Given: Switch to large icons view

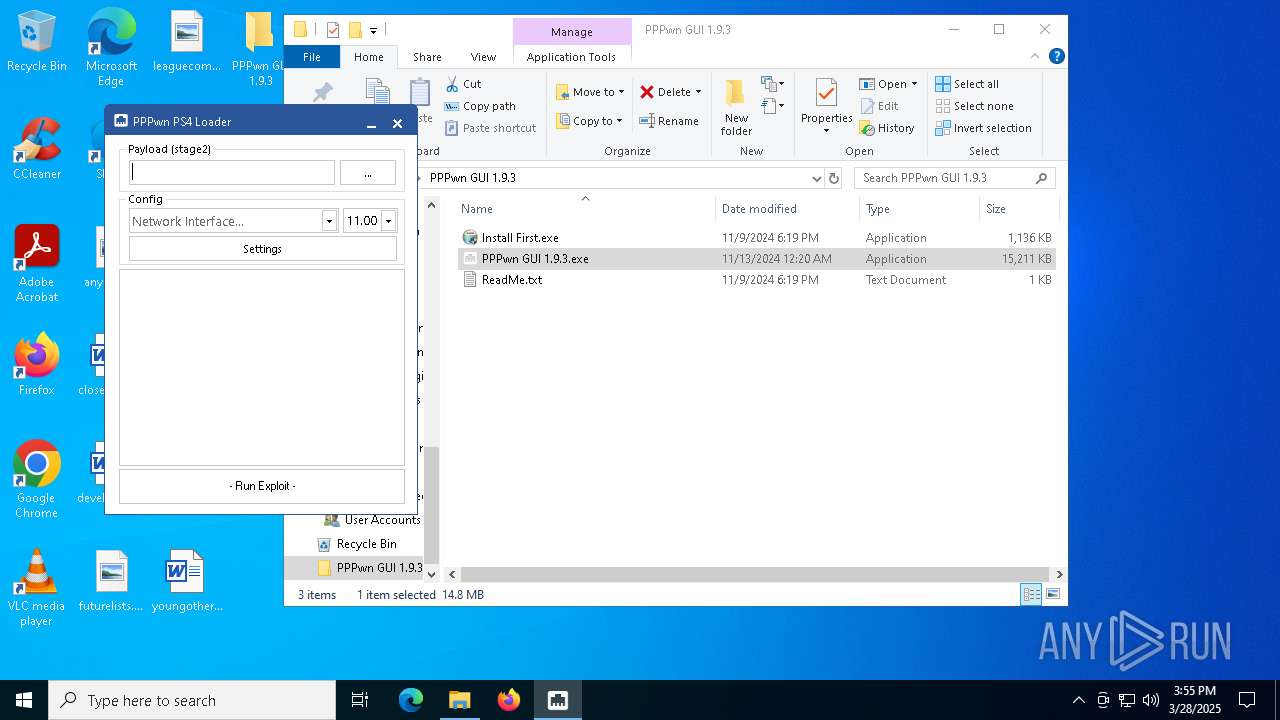Looking at the screenshot, I should point(1052,594).
